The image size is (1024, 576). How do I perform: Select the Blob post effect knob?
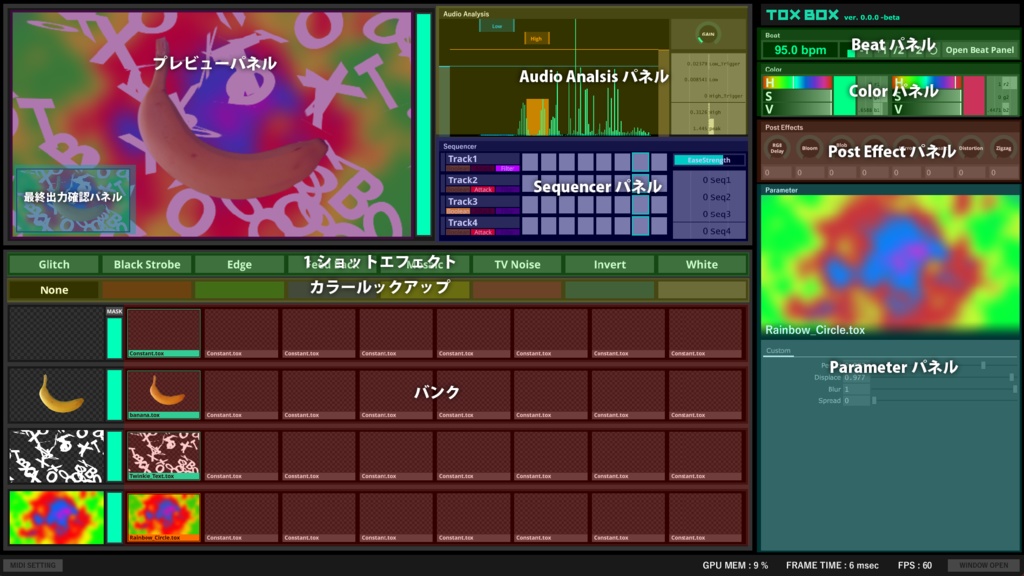tap(840, 148)
